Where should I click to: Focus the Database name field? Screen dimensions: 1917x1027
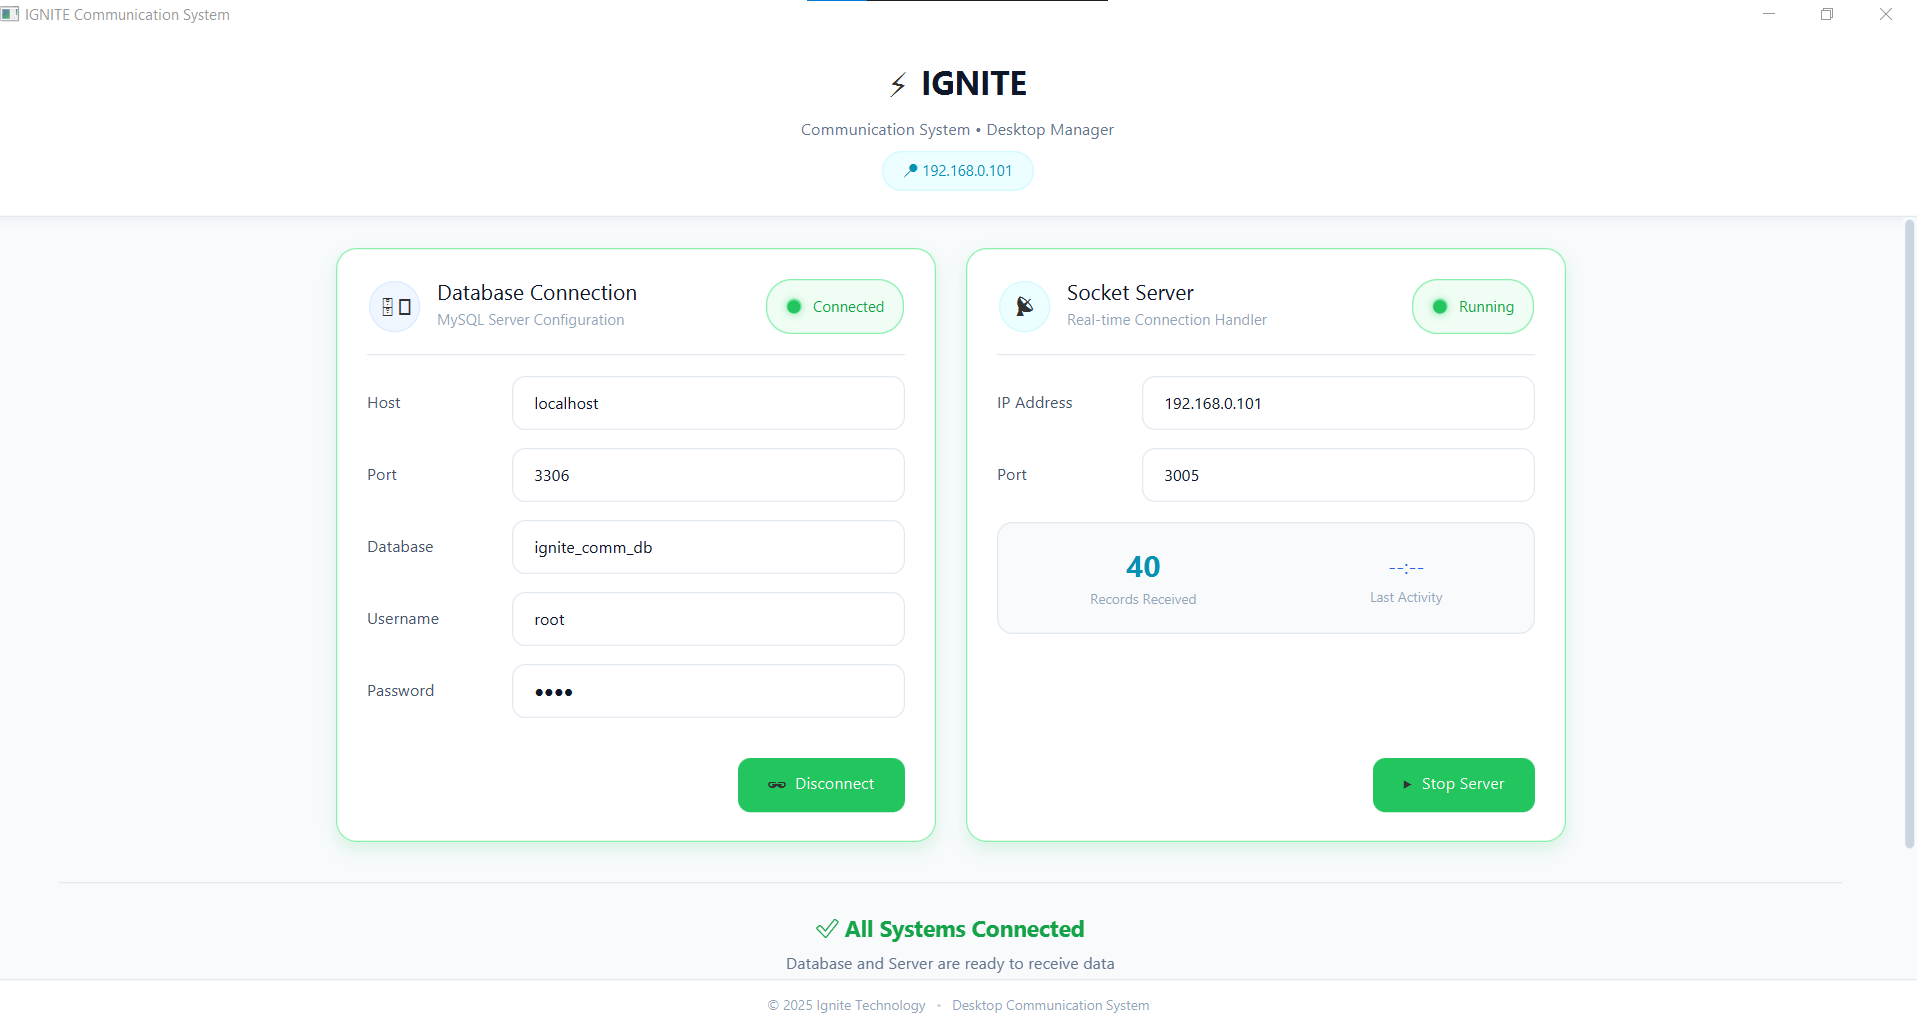[708, 547]
